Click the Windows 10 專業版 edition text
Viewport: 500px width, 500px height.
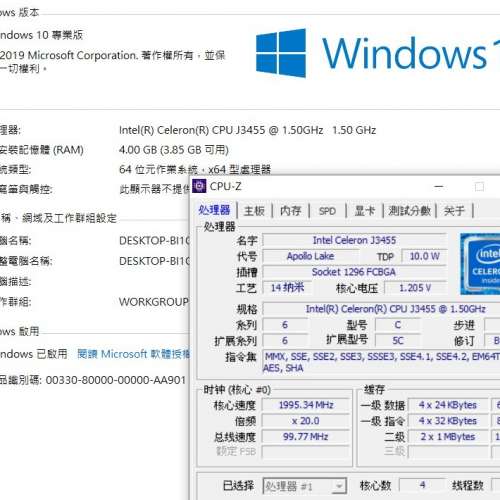coord(41,35)
